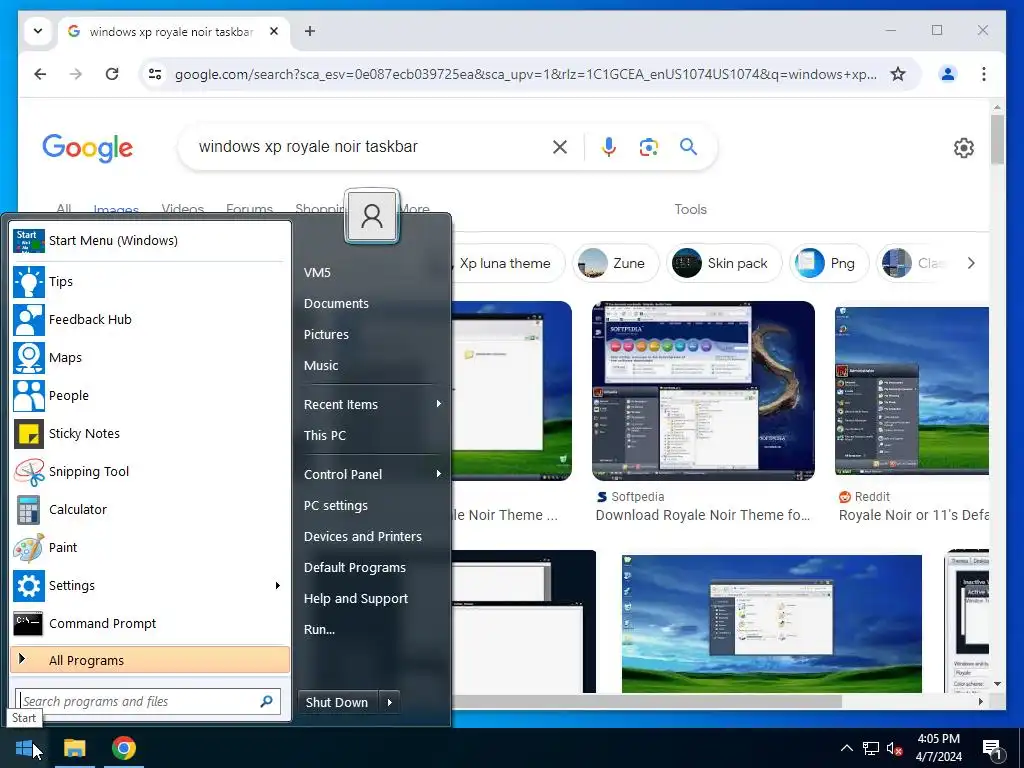Open the Chrome profile avatar
1024x768 pixels.
coord(948,74)
